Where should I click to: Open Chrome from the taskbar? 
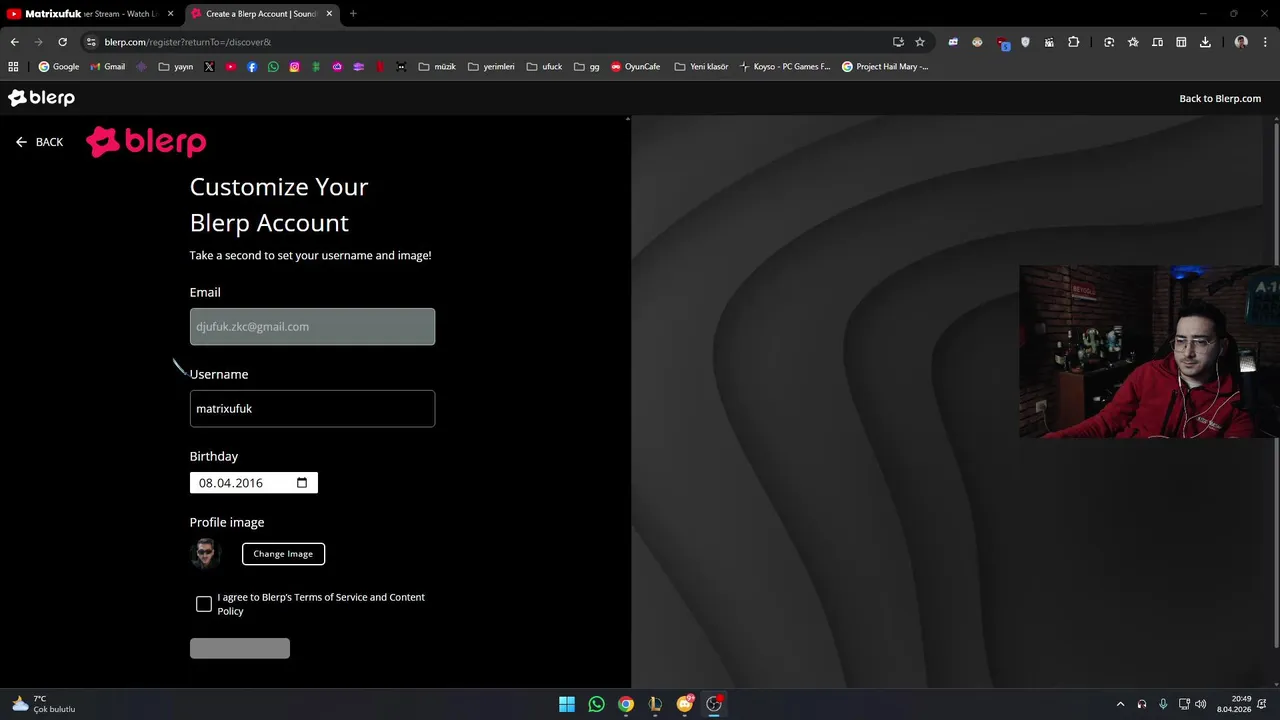(x=626, y=704)
